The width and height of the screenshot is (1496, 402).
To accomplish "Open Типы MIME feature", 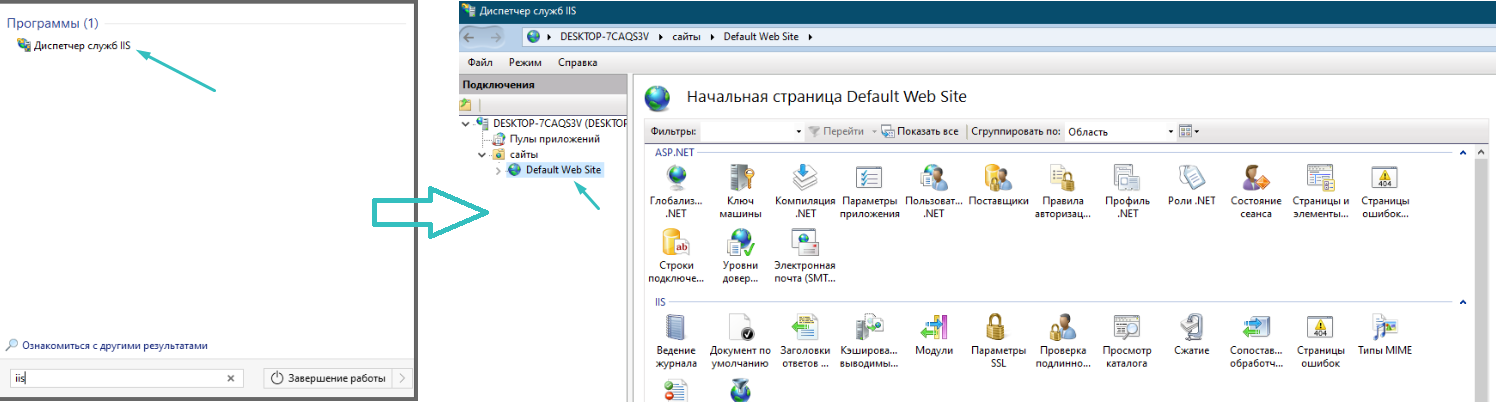I will [x=1385, y=334].
